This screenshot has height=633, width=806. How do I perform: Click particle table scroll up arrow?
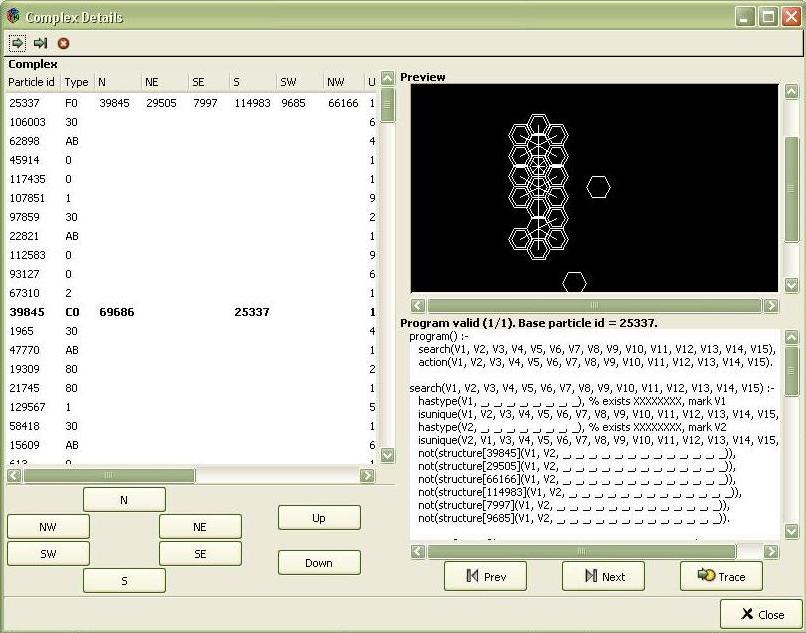[x=388, y=78]
